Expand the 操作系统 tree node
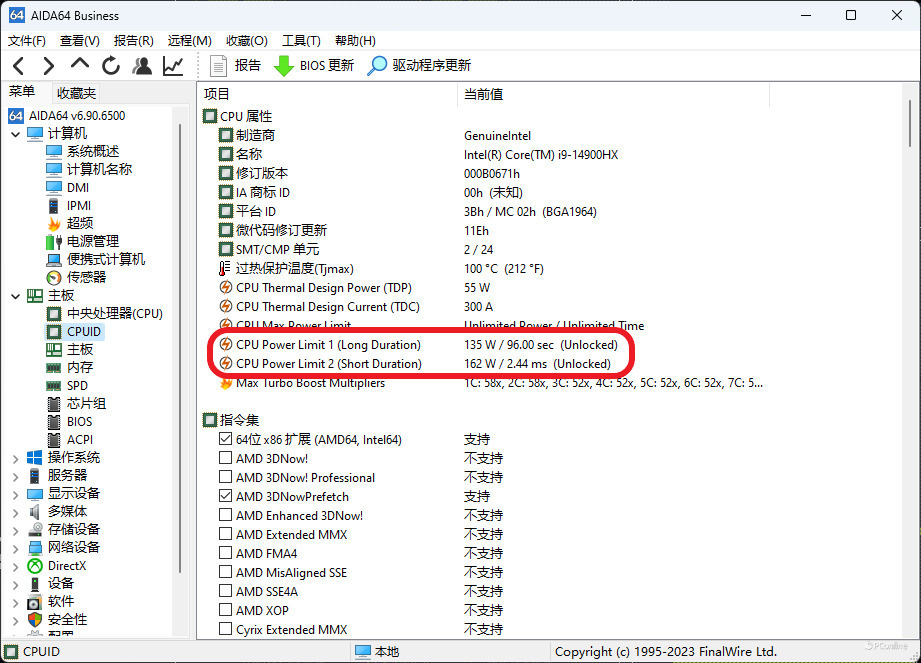921x663 pixels. [16, 458]
